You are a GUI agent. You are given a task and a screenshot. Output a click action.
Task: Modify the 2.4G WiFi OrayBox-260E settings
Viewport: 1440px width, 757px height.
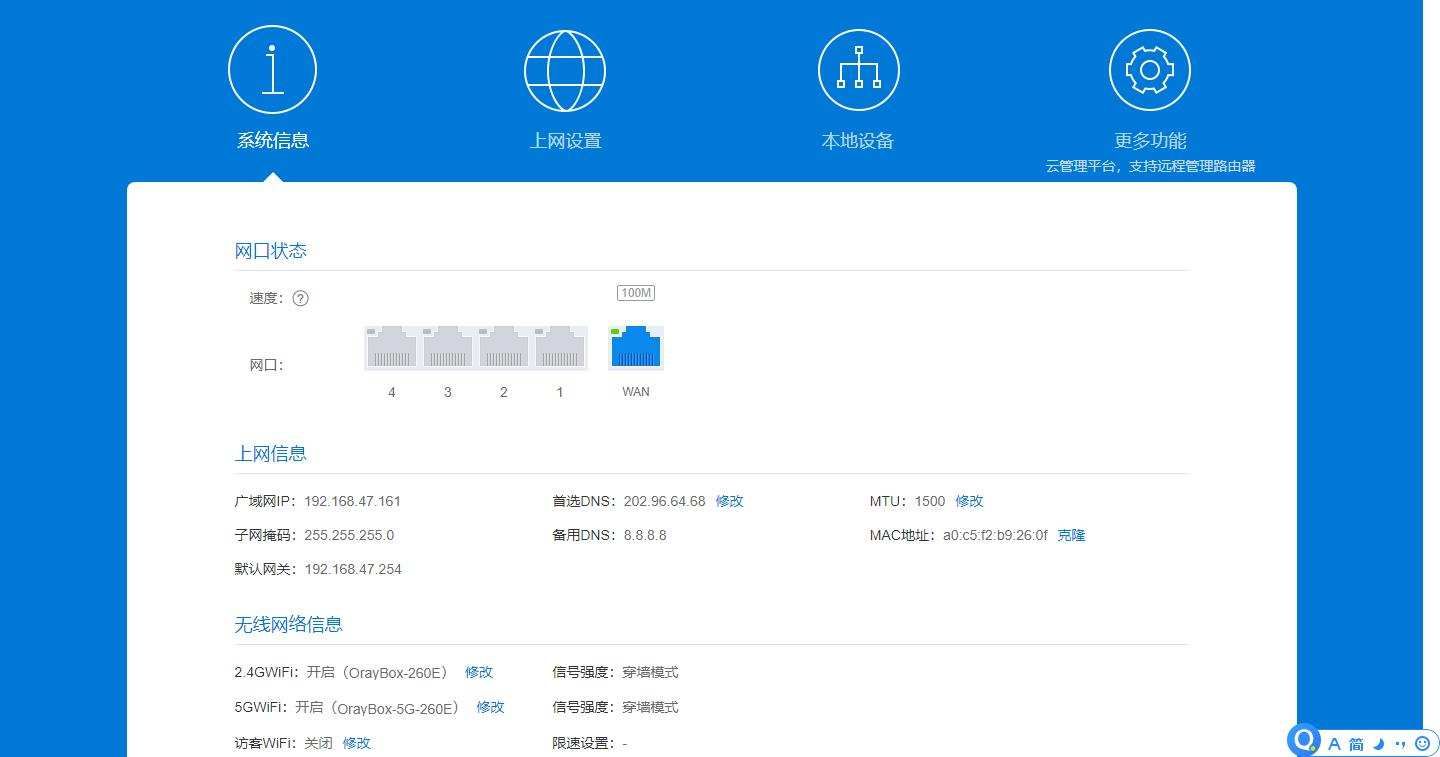[x=479, y=672]
